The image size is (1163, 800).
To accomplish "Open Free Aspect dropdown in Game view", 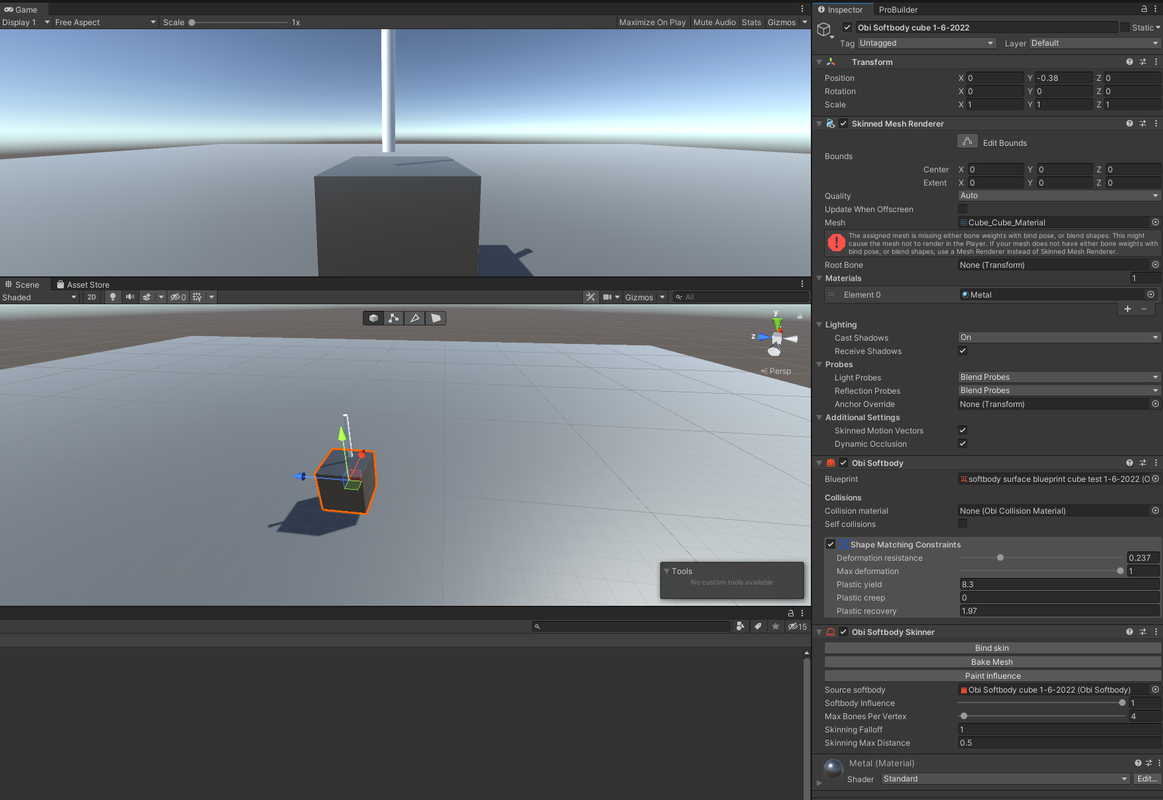I will click(105, 22).
